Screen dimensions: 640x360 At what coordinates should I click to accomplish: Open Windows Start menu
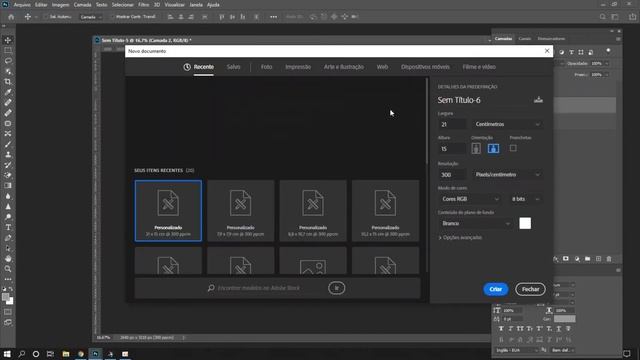(x=7, y=354)
